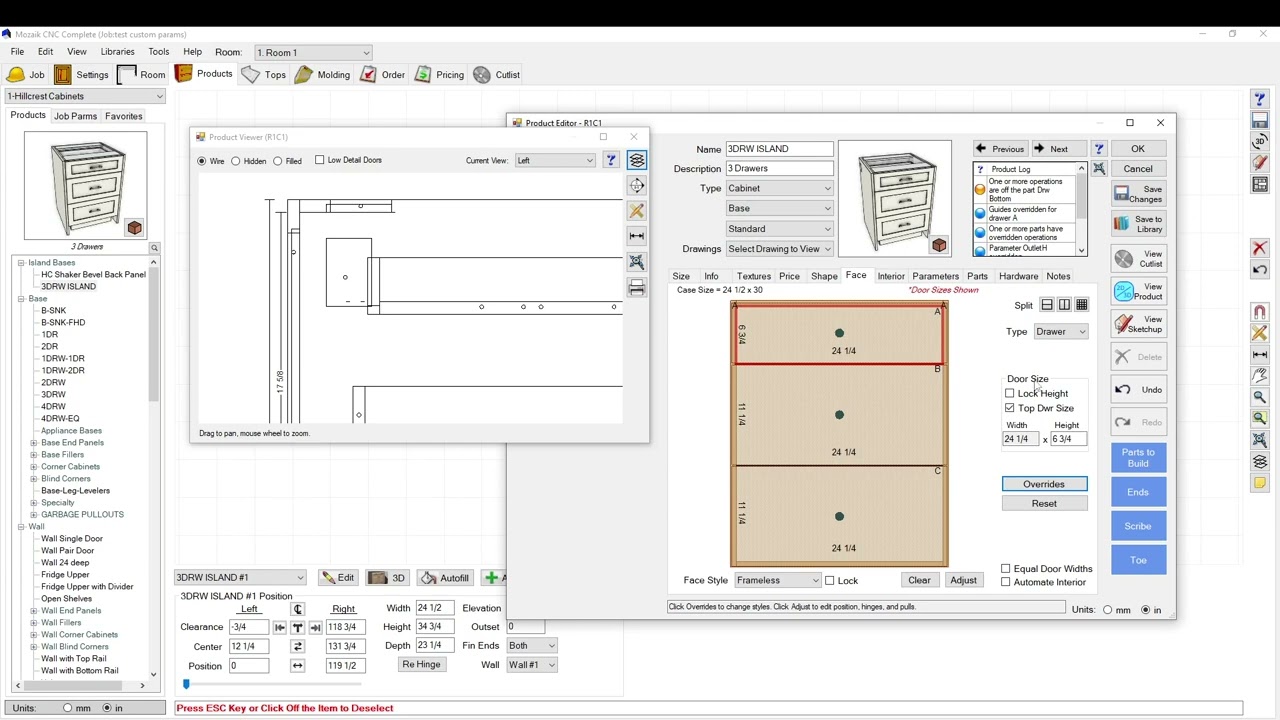The width and height of the screenshot is (1280, 720).
Task: Click the product Name input field
Action: click(x=779, y=149)
